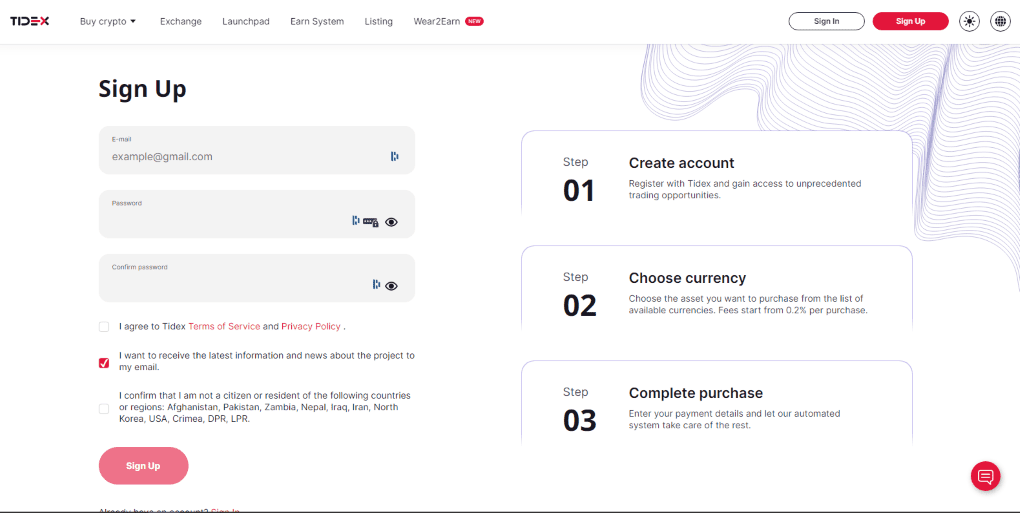Show the Password field contents
Viewport: 1020px width, 513px height.
click(391, 222)
